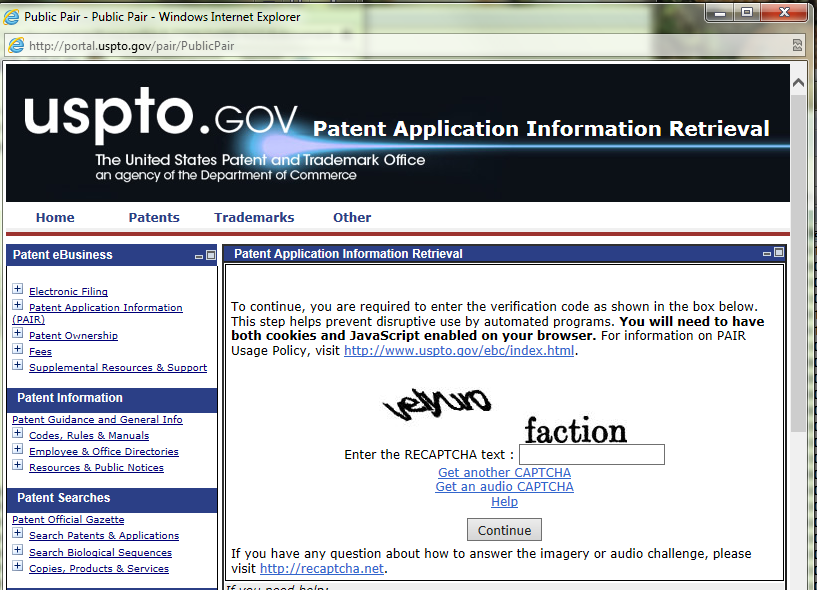Maximize the Patent eBusiness panel
The image size is (817, 590).
(x=211, y=255)
